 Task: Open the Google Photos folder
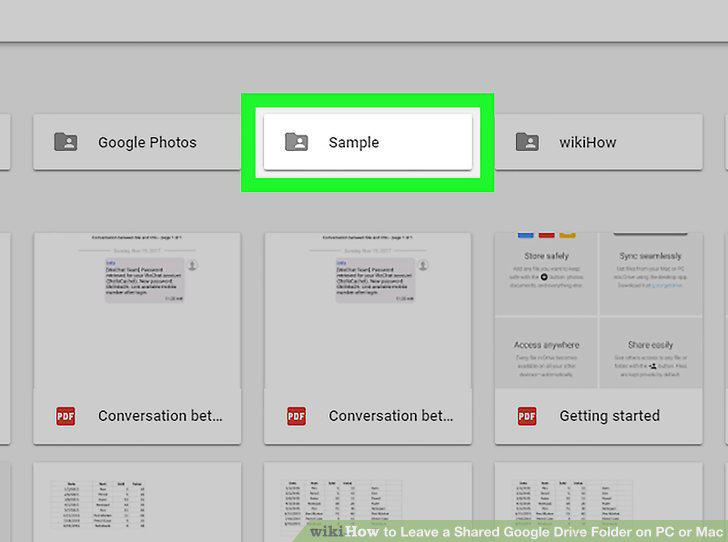136,142
